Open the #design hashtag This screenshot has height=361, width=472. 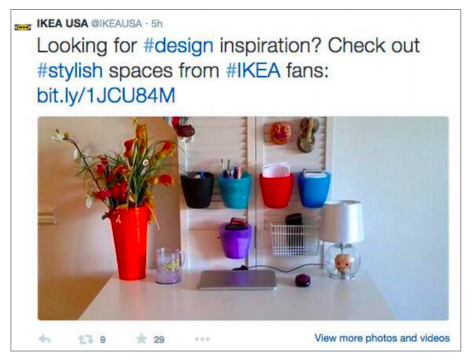(178, 46)
